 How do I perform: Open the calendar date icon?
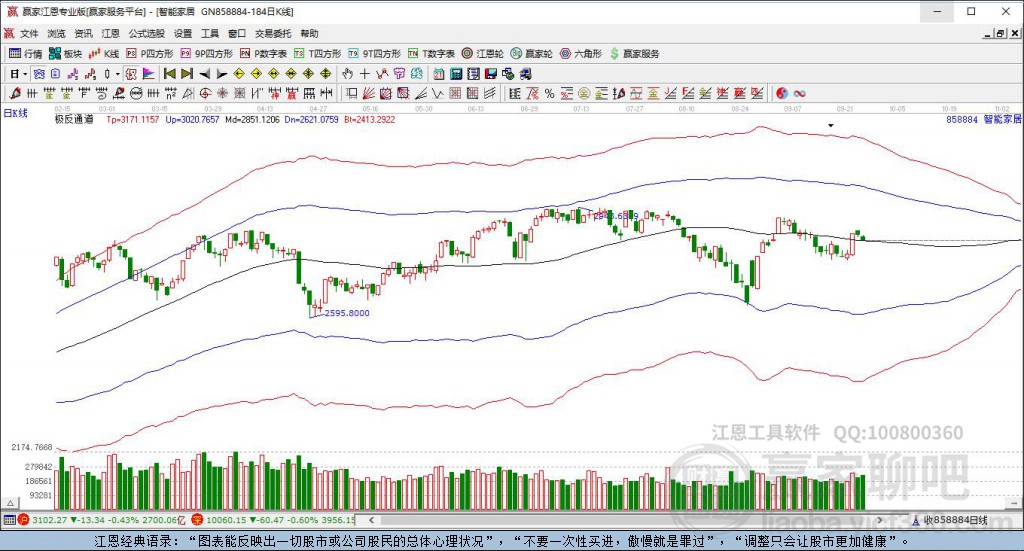click(439, 74)
